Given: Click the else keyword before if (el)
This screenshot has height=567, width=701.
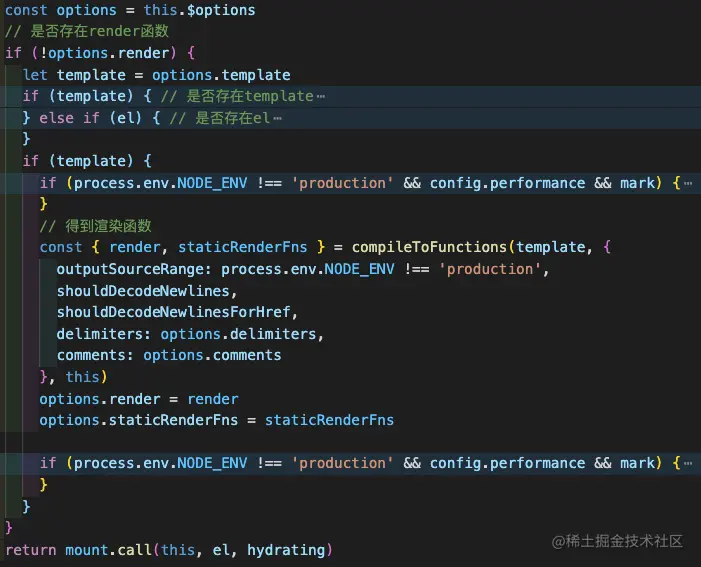Looking at the screenshot, I should click(x=56, y=118).
